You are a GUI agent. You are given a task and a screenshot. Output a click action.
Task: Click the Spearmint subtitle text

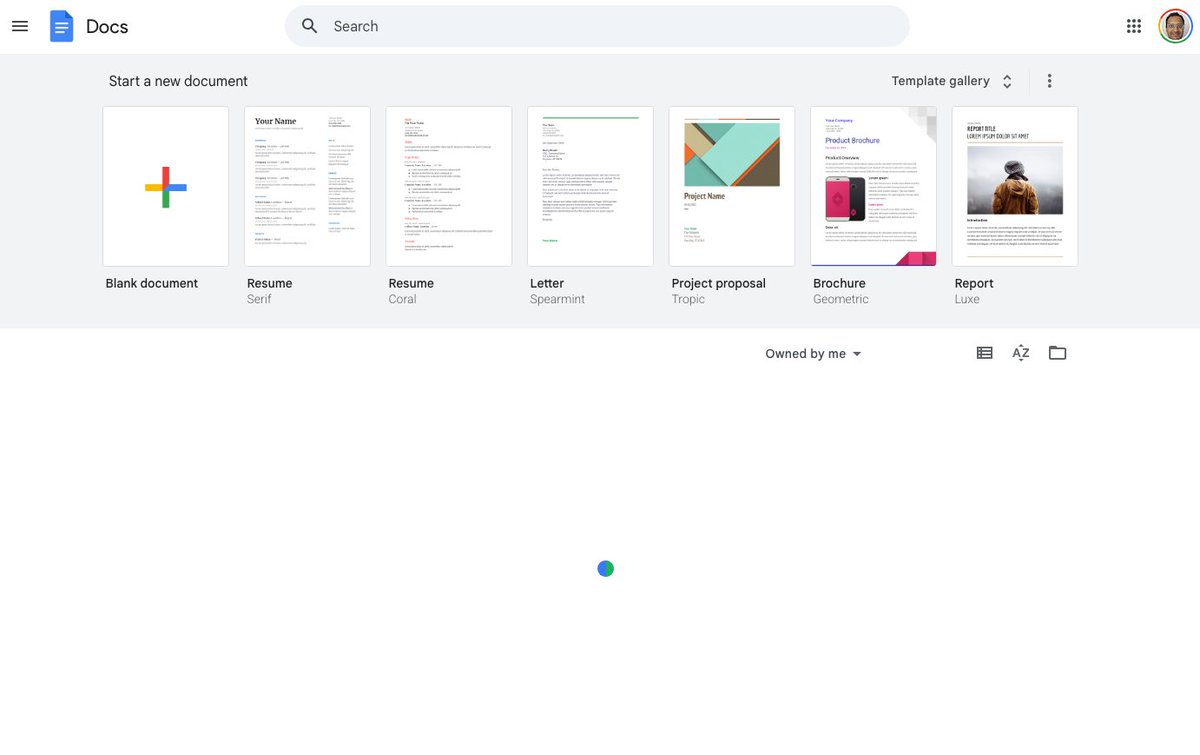pyautogui.click(x=557, y=299)
